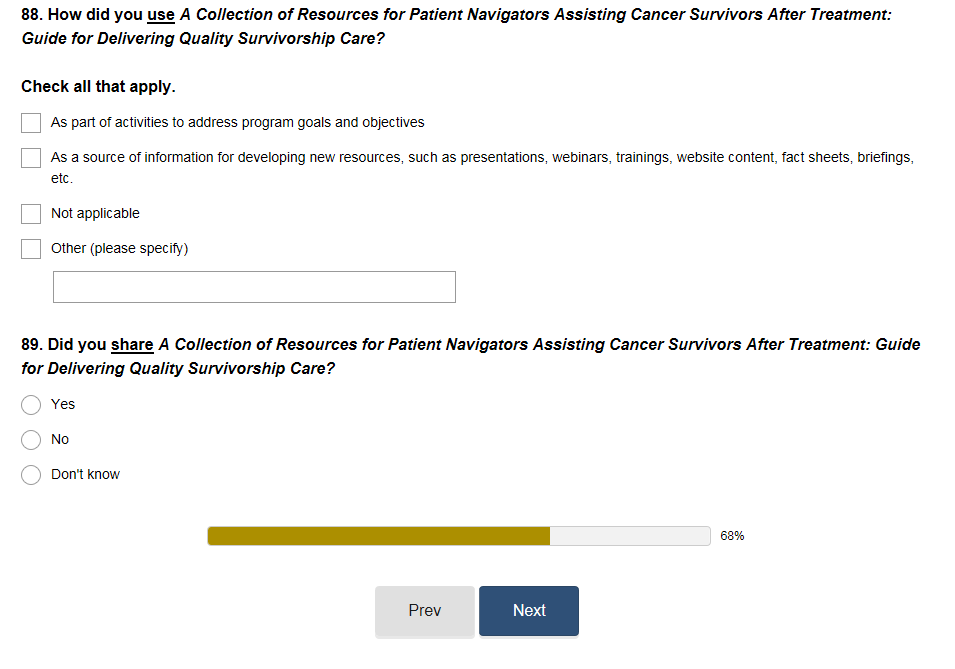Click the "Not applicable" label text
This screenshot has height=669, width=955.
[x=95, y=214]
